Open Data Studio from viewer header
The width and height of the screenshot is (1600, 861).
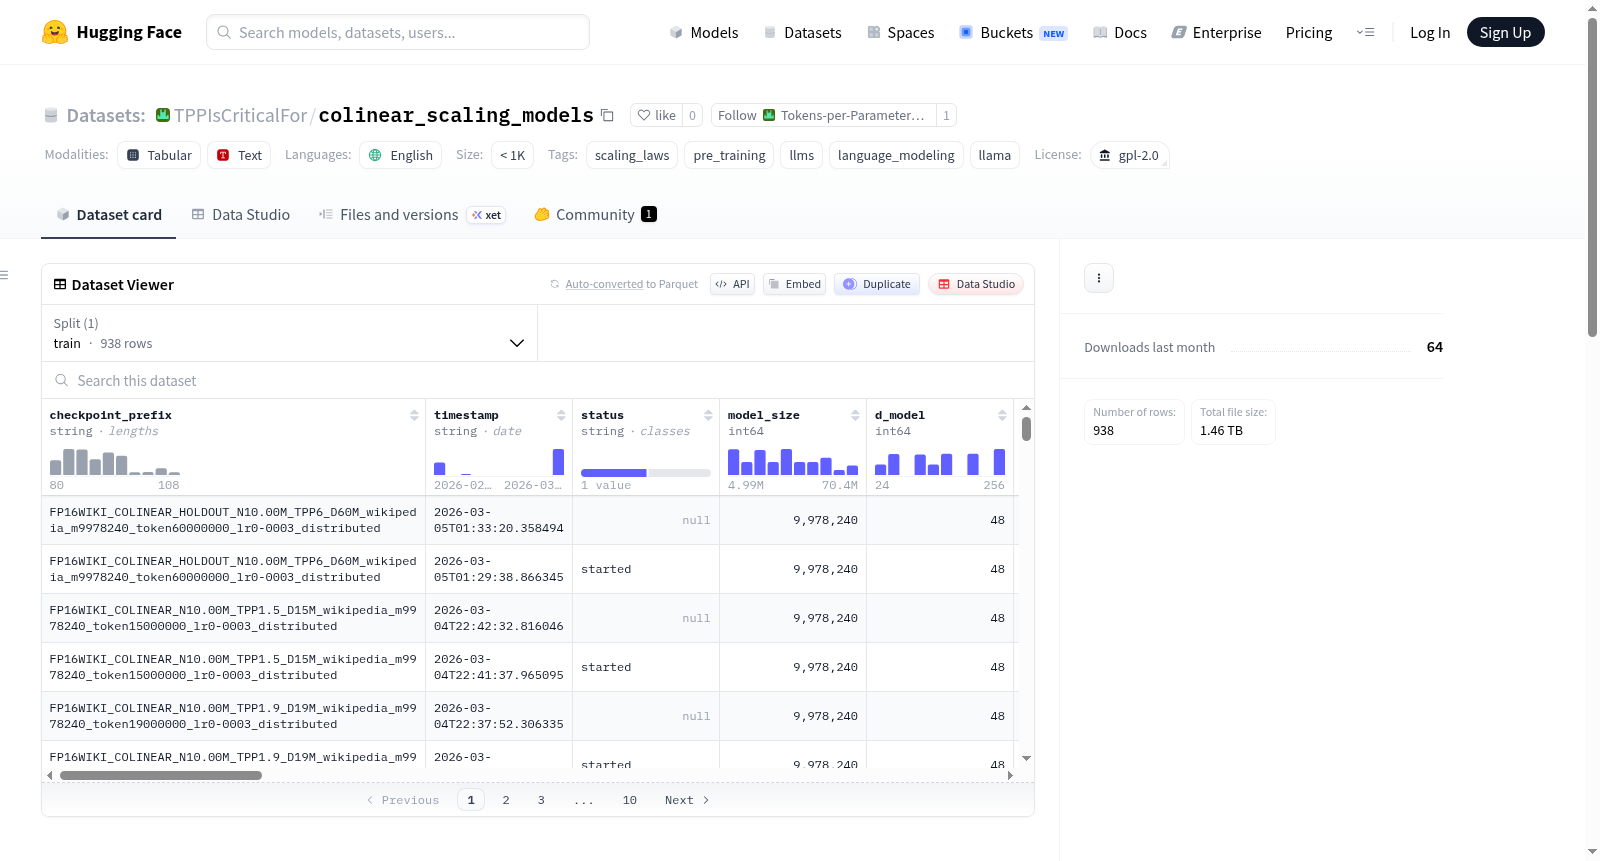(x=976, y=284)
